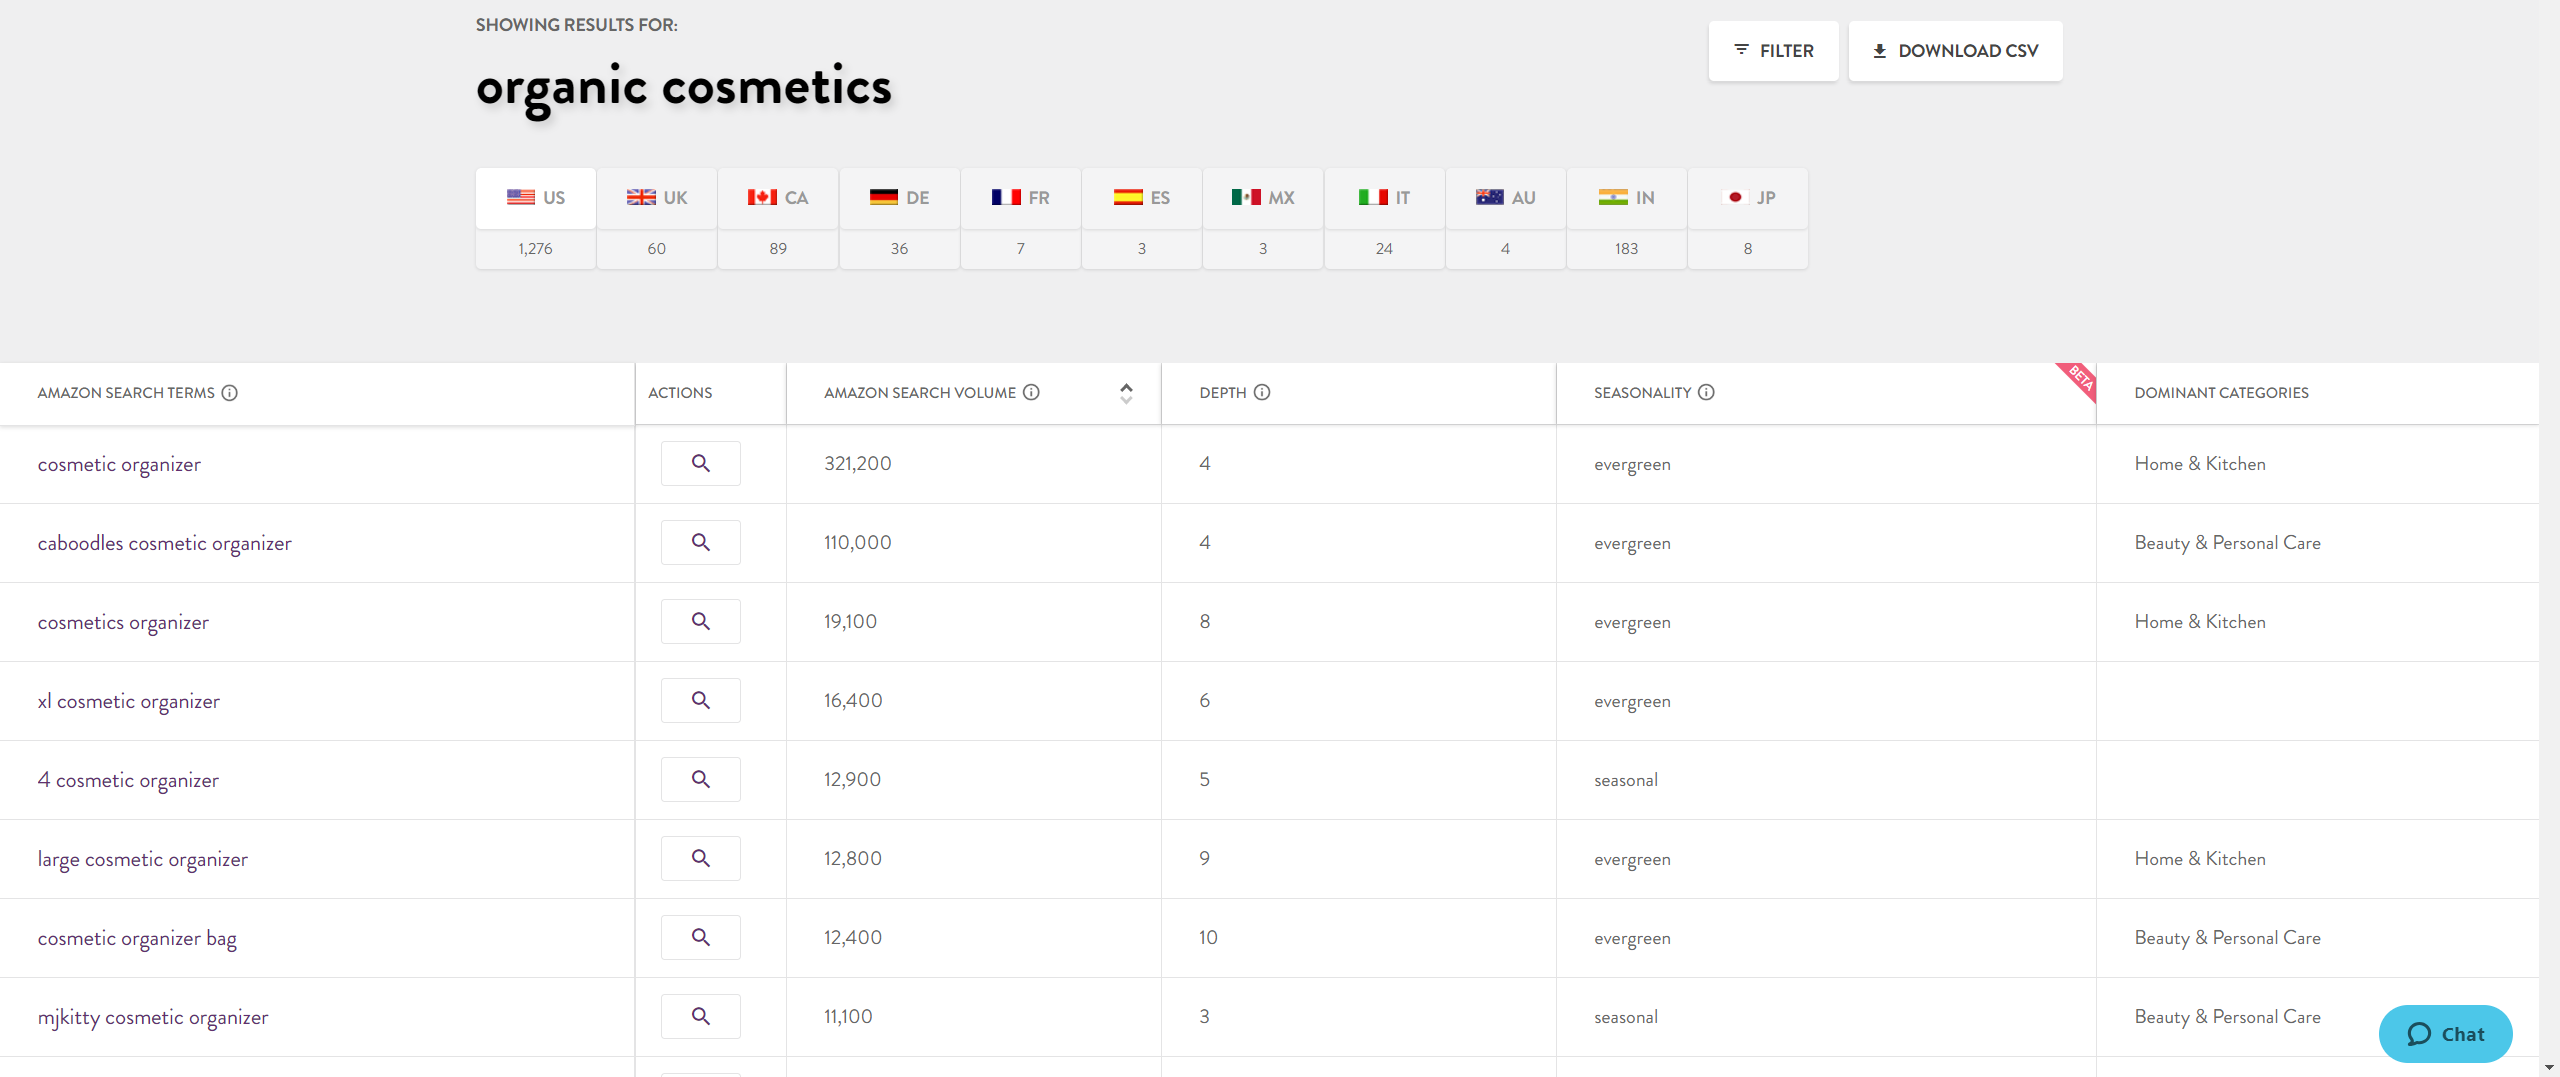Open info icon next to Seasonality header

click(x=1706, y=393)
